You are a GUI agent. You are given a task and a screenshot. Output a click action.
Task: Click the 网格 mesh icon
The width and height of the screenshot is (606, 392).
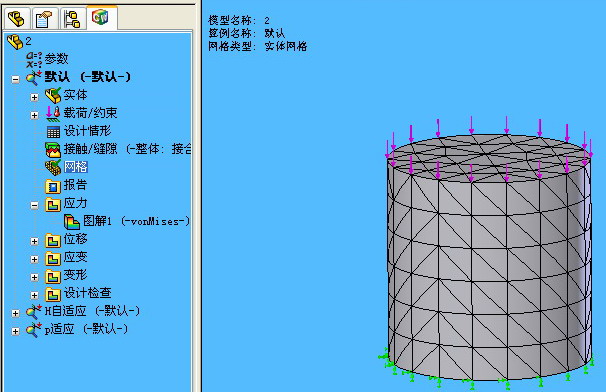point(53,167)
